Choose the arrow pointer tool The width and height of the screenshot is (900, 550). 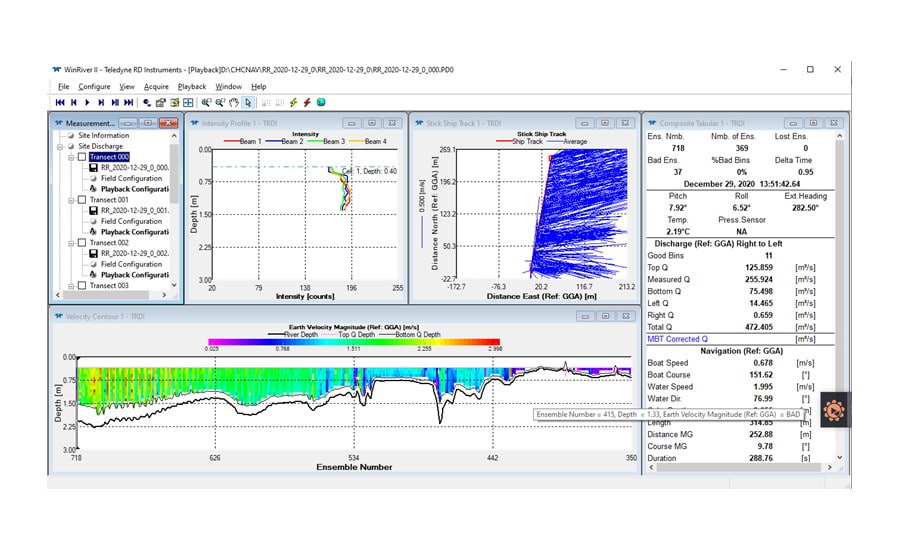(249, 102)
